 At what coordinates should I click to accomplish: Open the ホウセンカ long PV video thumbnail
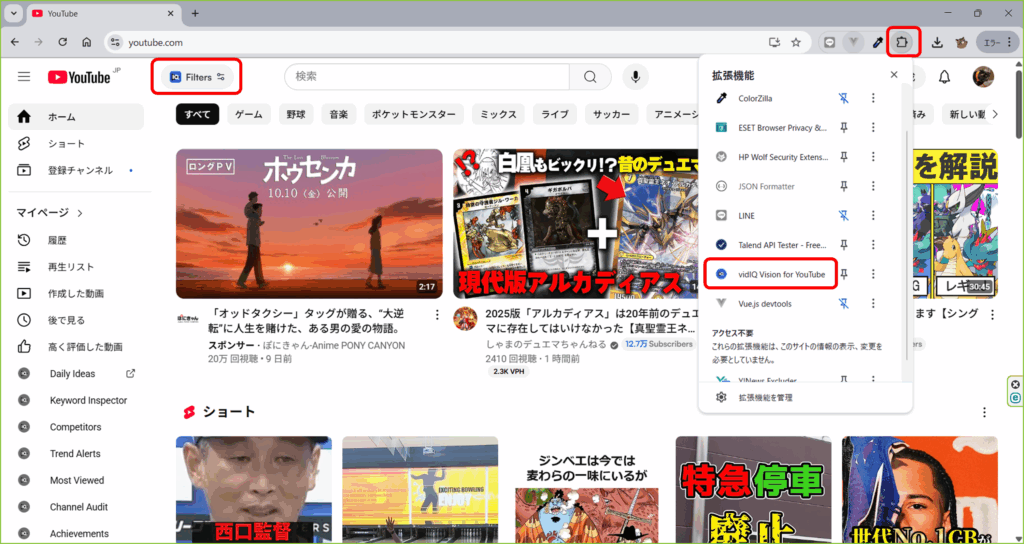pos(309,223)
